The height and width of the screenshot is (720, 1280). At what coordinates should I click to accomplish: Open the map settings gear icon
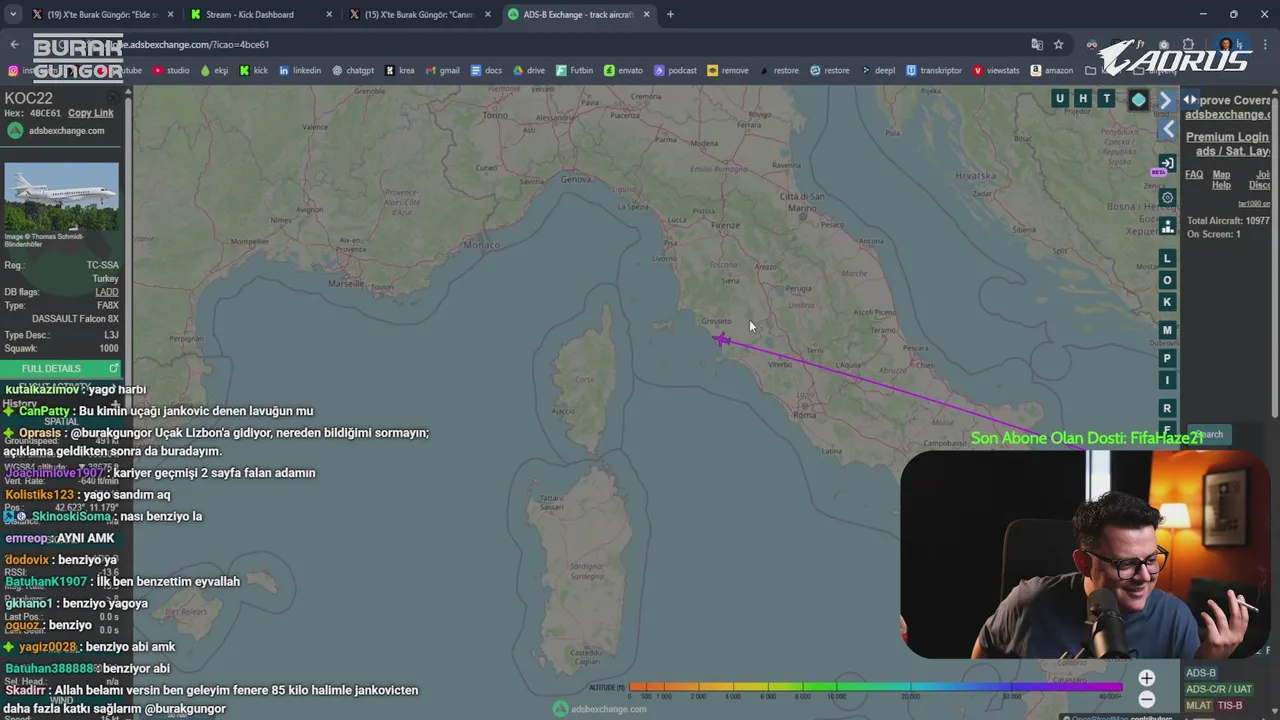pyautogui.click(x=1167, y=197)
